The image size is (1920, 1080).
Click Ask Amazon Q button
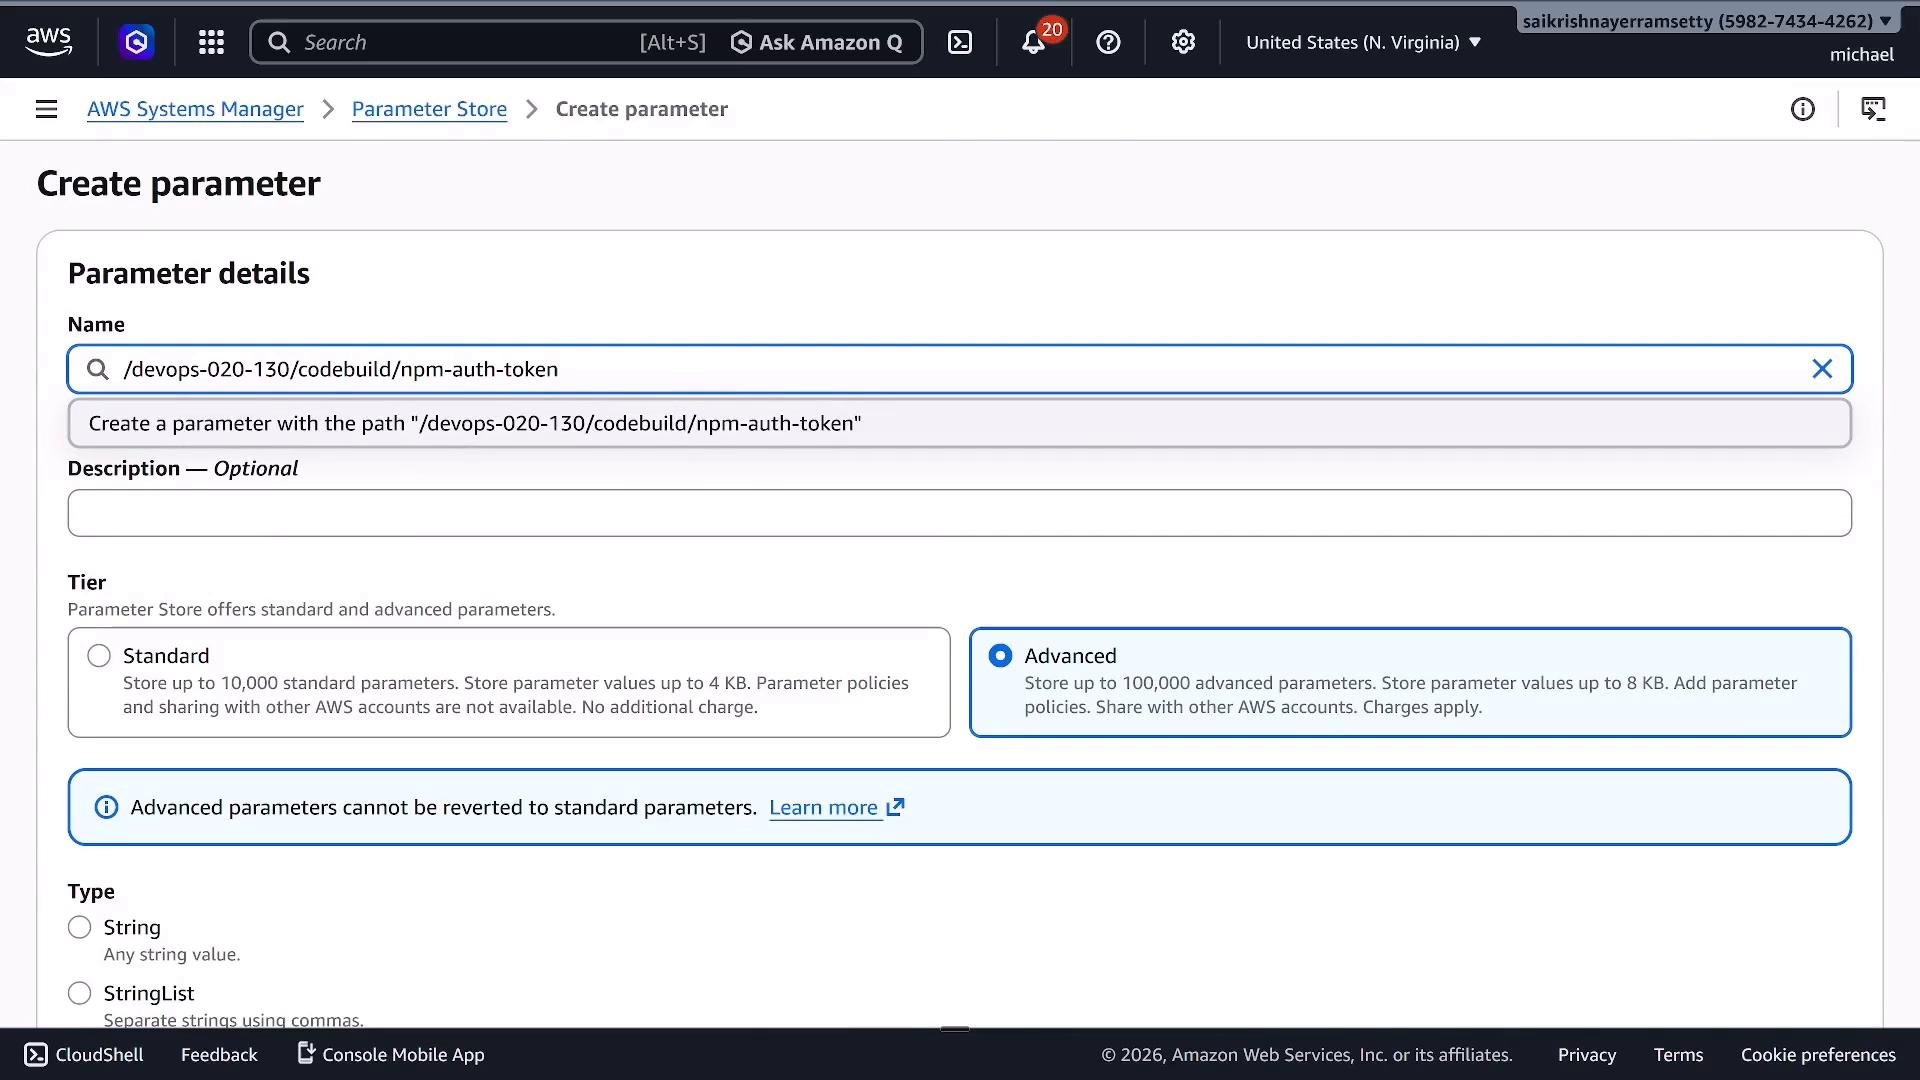[x=817, y=42]
